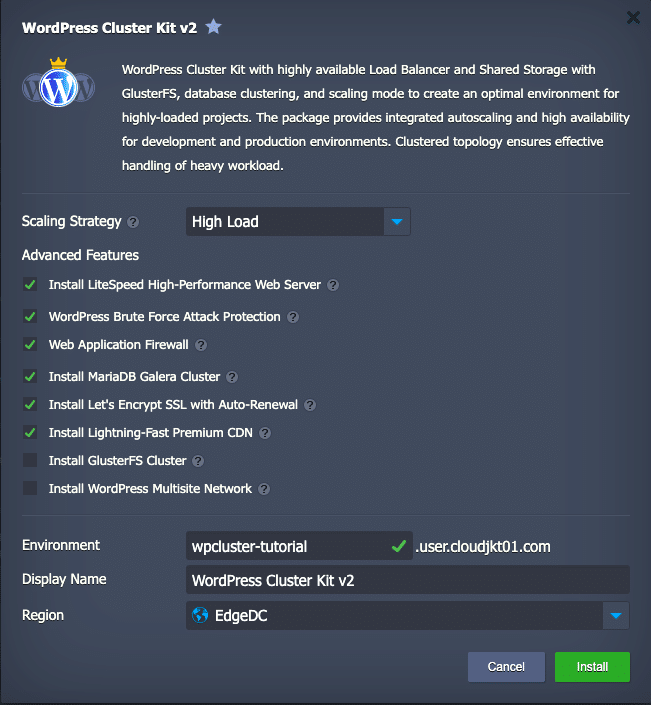Open the Scaling Strategy High Load dropdown
Viewport: 651px width, 705px height.
(298, 221)
